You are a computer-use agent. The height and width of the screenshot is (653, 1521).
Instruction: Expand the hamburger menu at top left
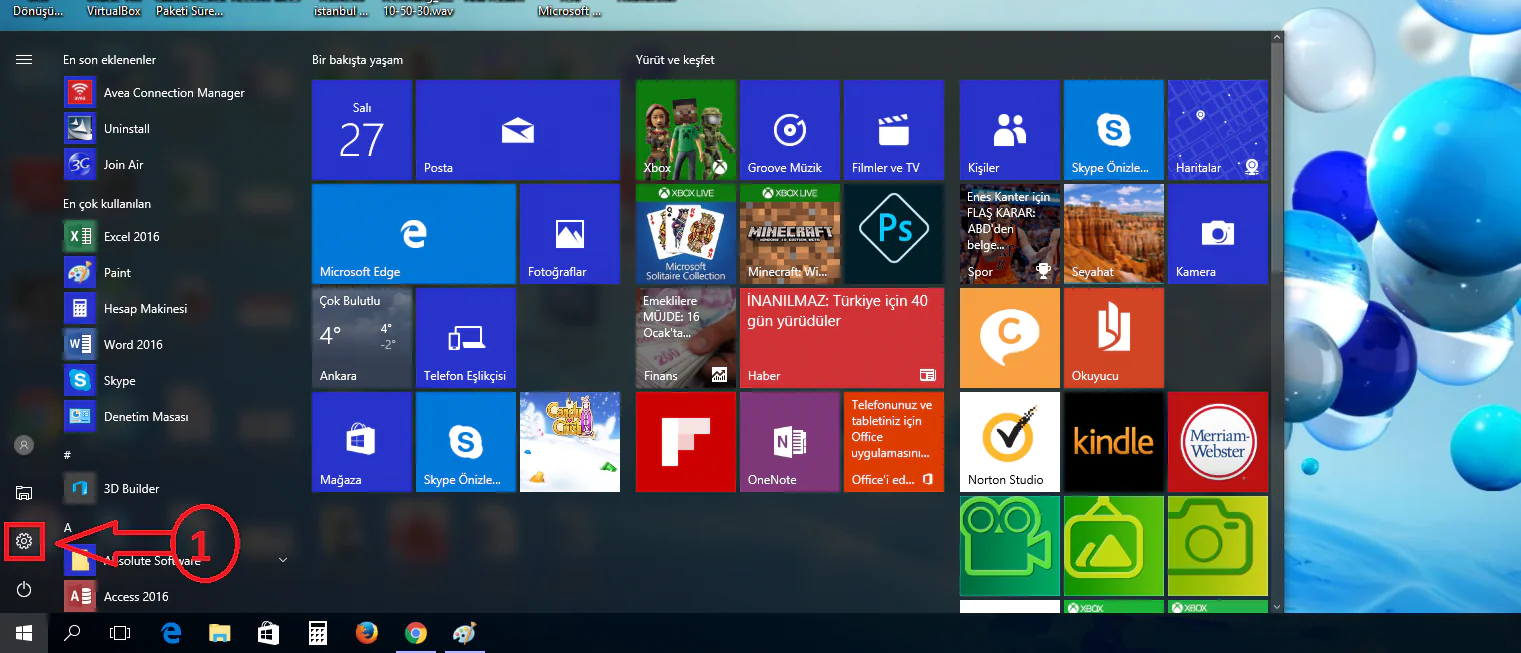[x=24, y=60]
